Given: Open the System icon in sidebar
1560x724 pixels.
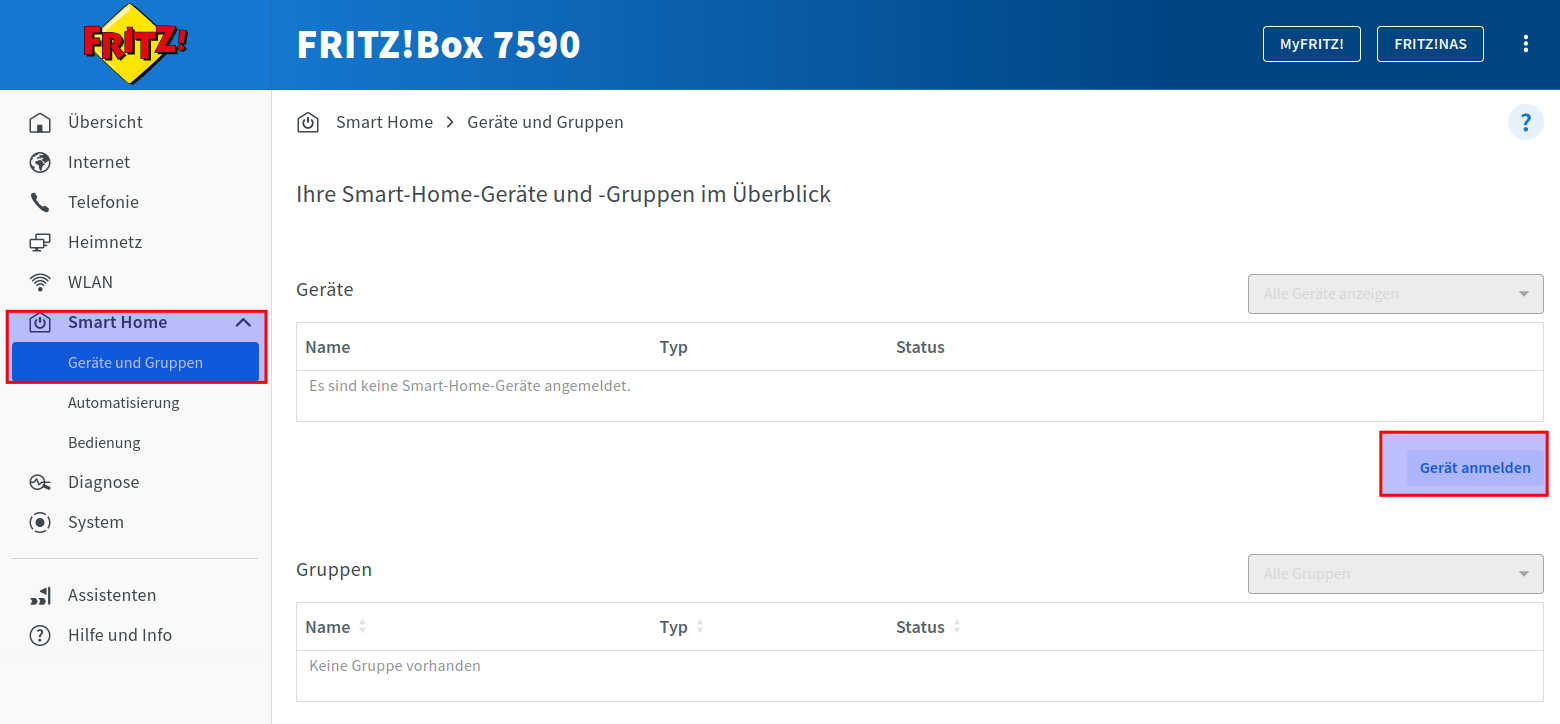Looking at the screenshot, I should pos(40,523).
